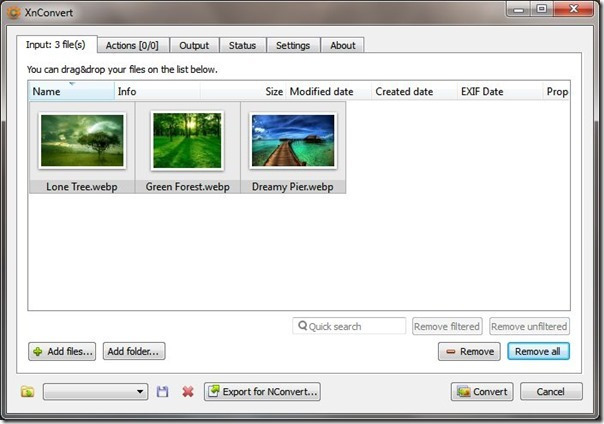The image size is (604, 424).
Task: Click Export for NConvert... button
Action: click(x=262, y=392)
